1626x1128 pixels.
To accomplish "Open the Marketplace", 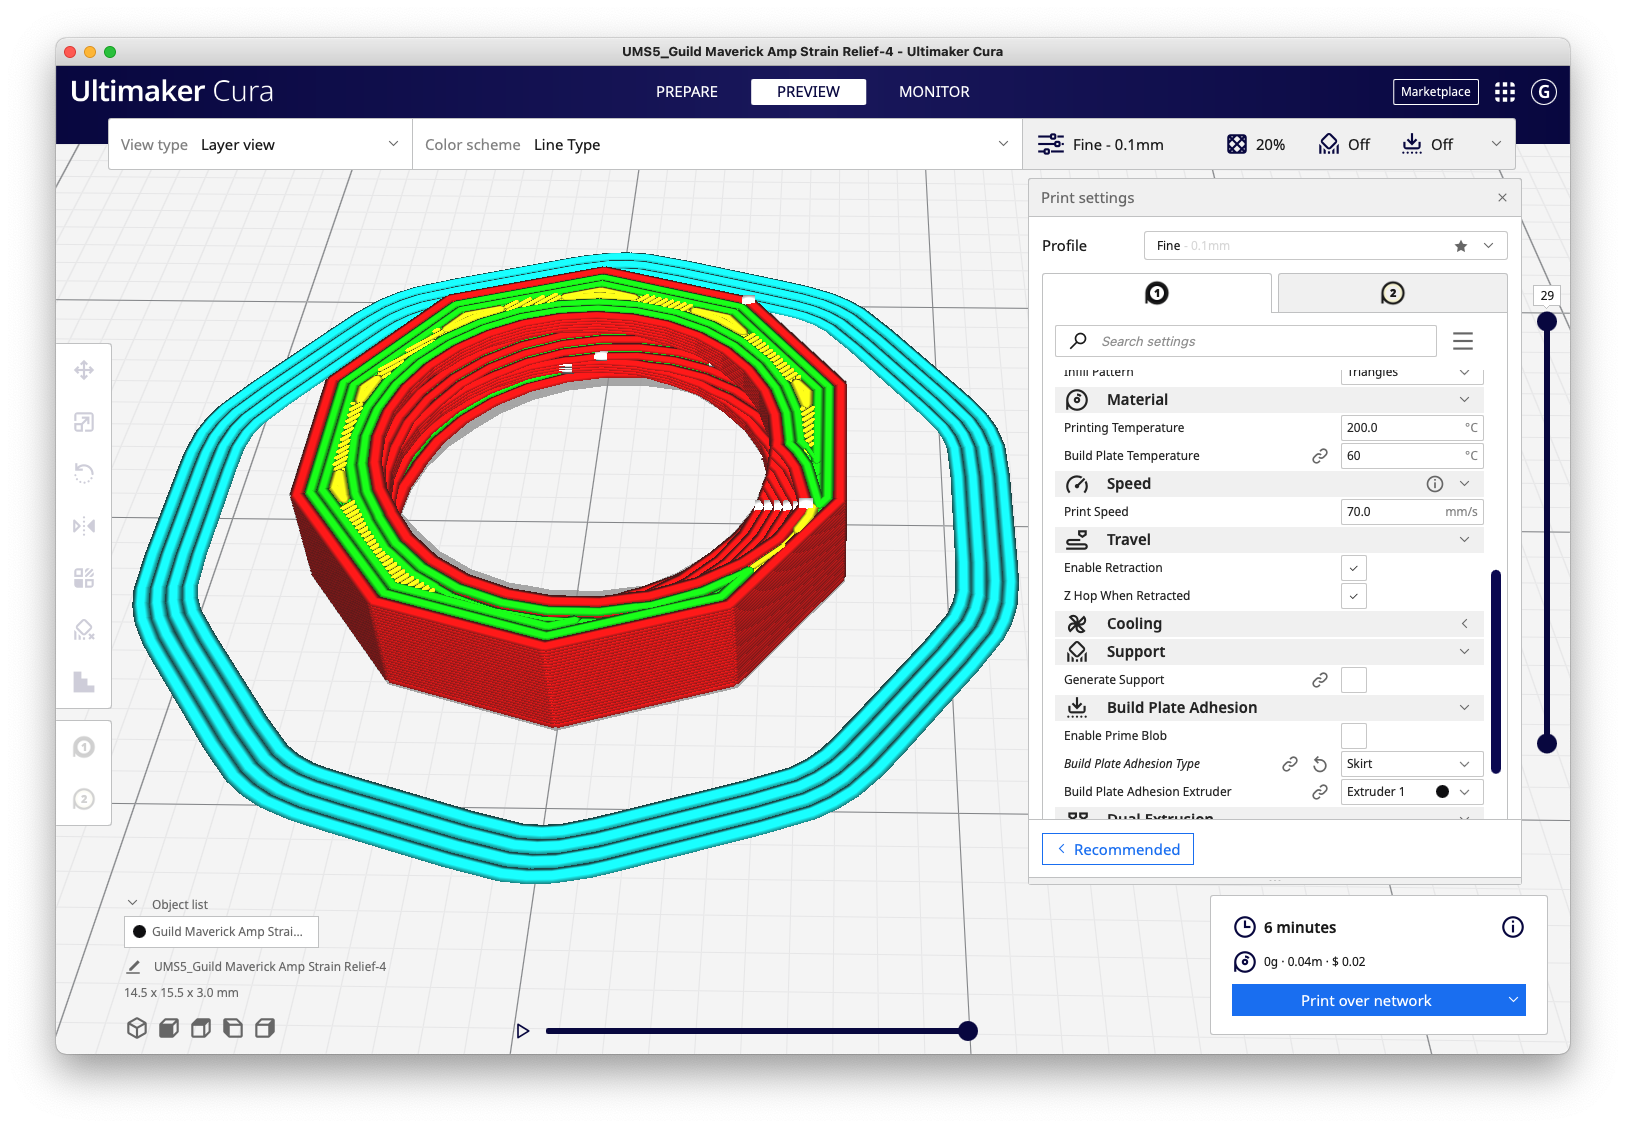I will click(1435, 92).
